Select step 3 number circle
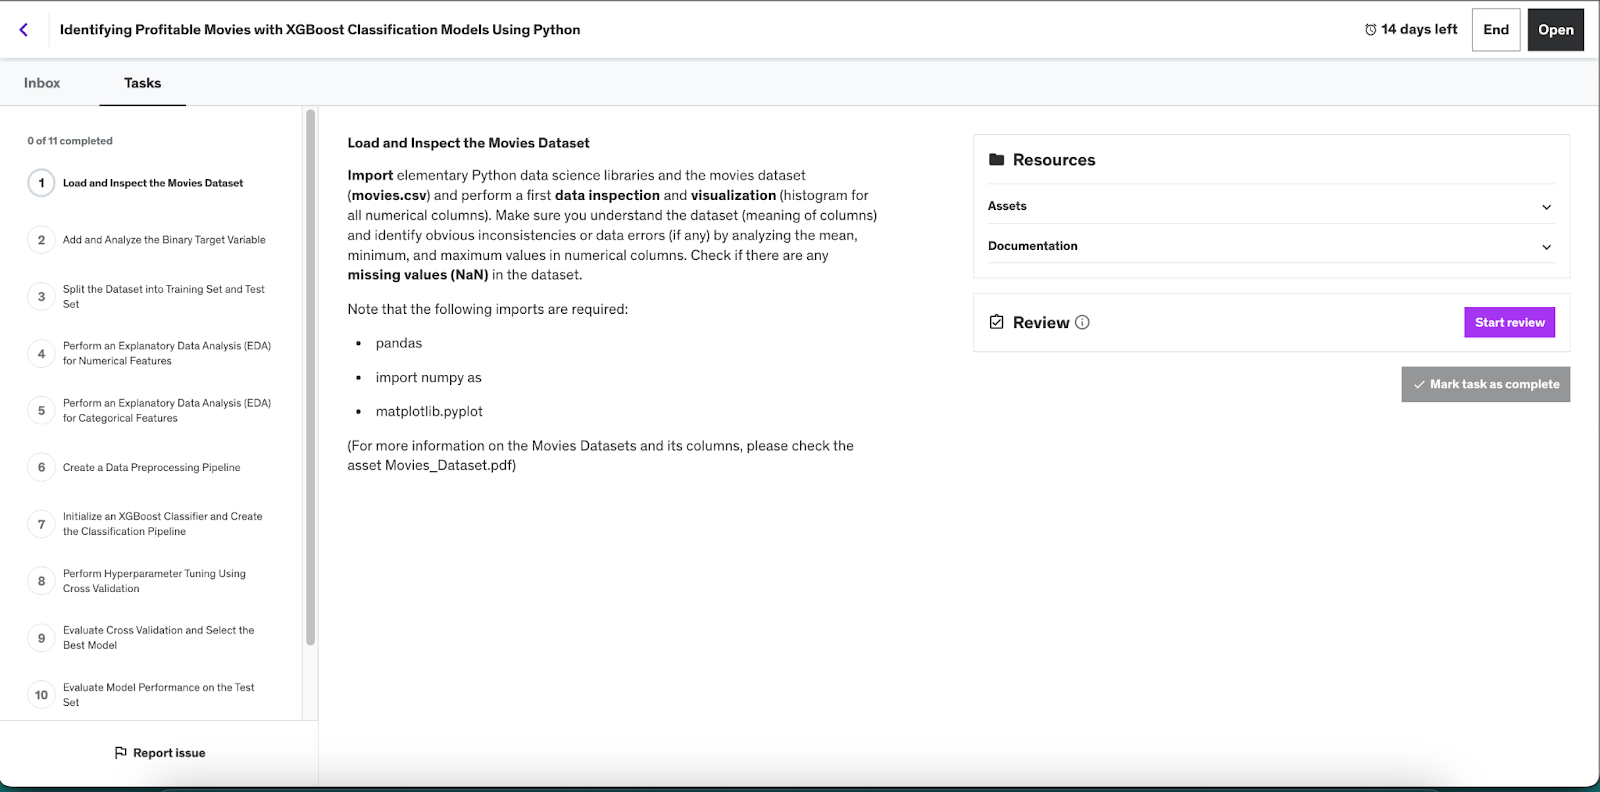Image resolution: width=1600 pixels, height=792 pixels. point(41,297)
